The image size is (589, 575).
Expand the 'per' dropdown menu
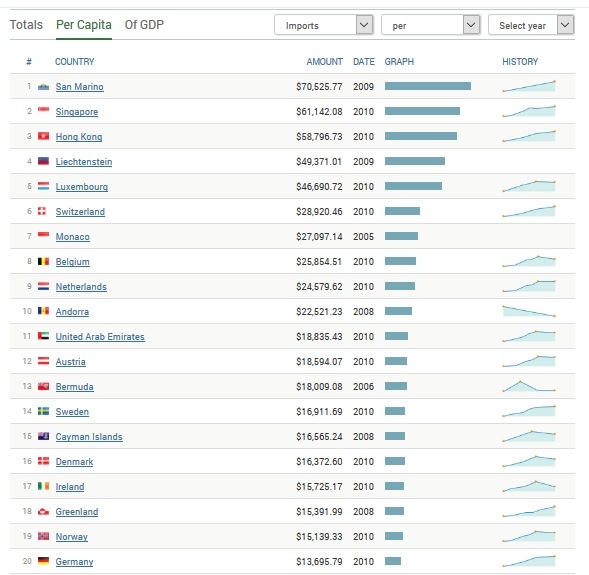point(430,25)
